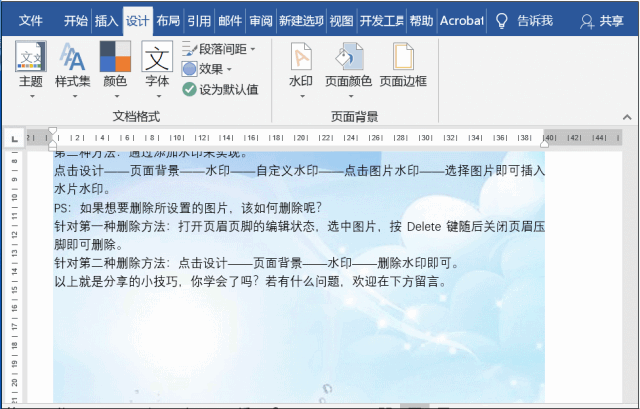Click in the vertical scrollbar track

(x=630, y=280)
